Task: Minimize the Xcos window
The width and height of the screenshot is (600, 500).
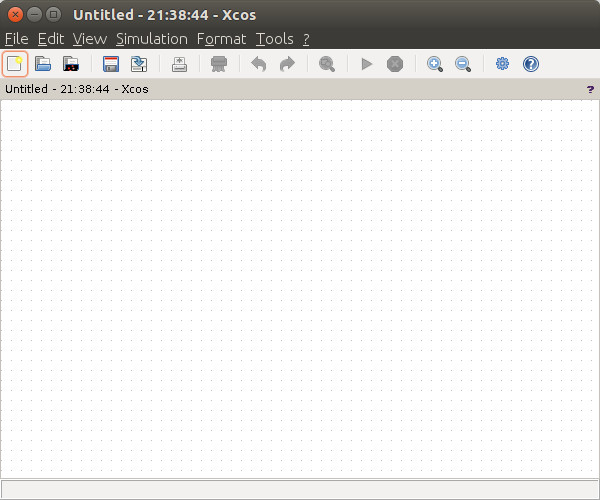Action: (34, 15)
